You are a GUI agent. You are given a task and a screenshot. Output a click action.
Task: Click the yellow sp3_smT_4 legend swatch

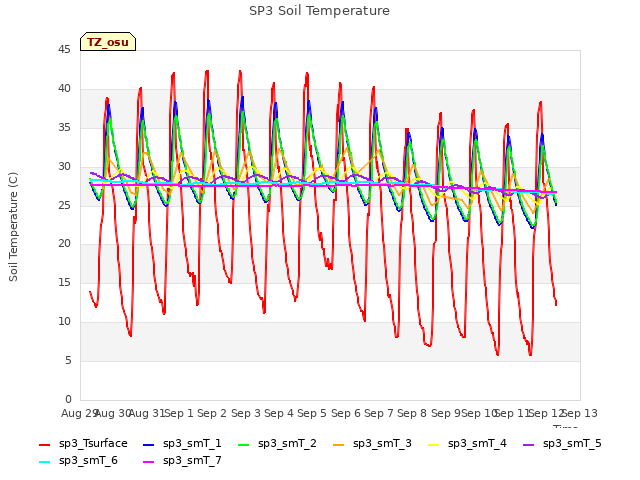click(434, 444)
